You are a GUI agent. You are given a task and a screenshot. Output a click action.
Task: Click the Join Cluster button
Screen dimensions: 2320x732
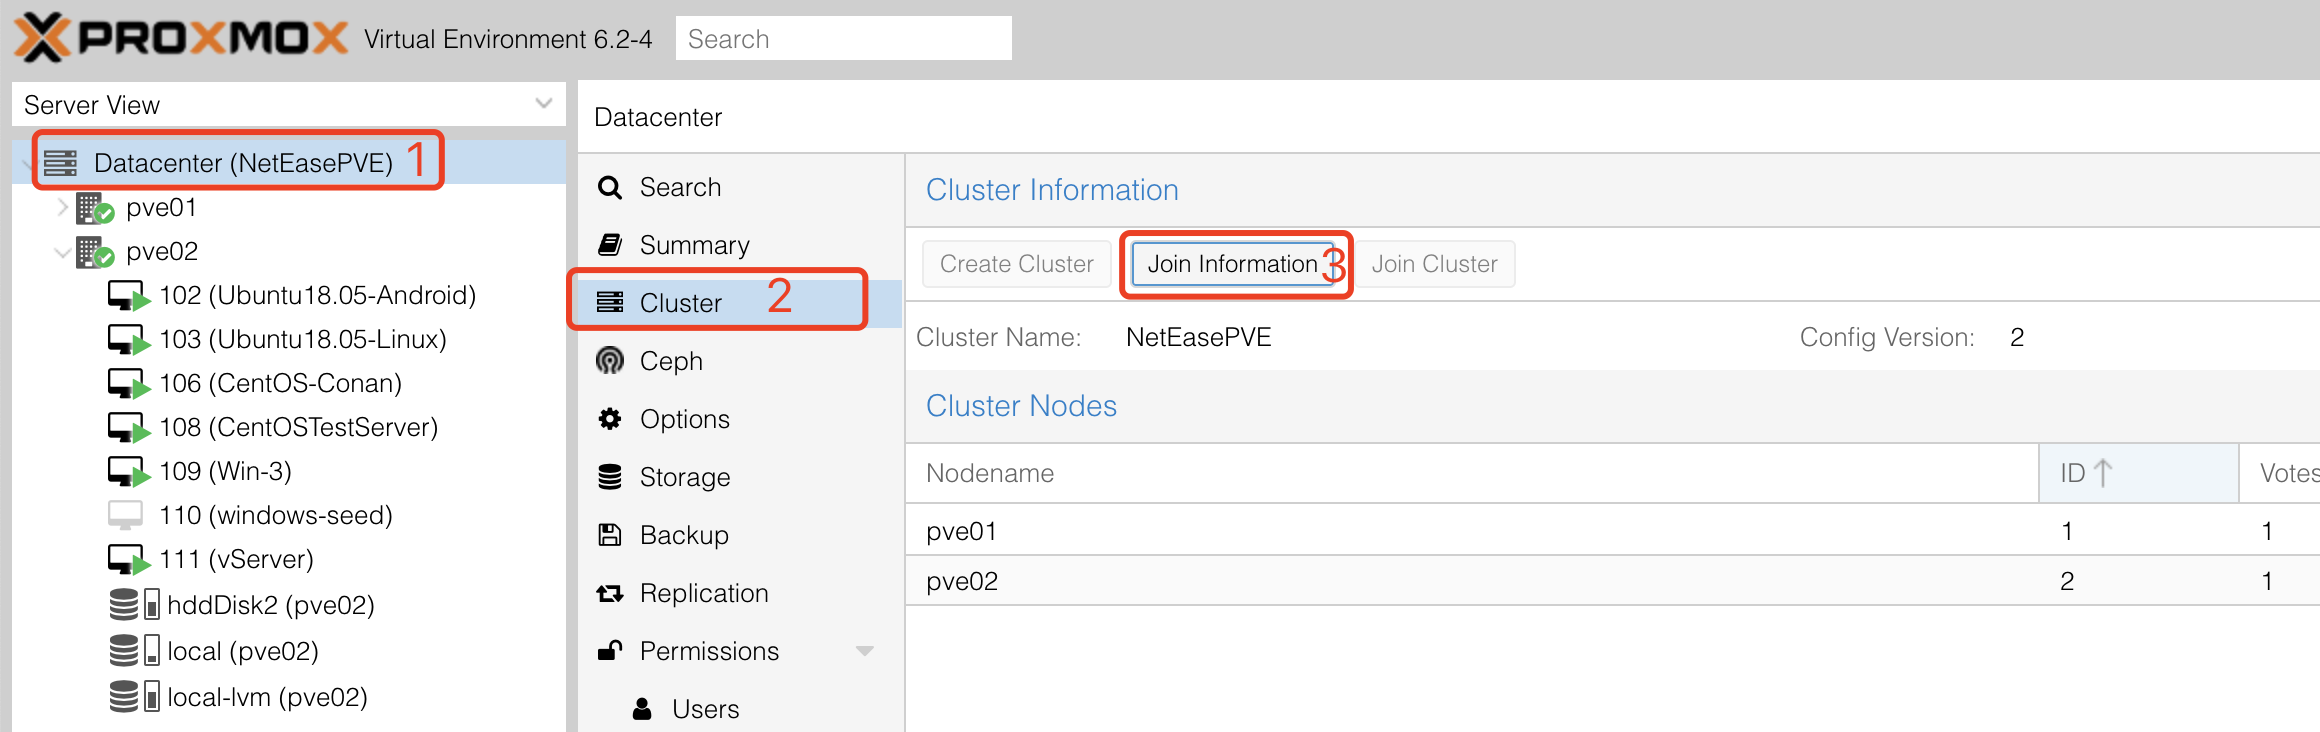pyautogui.click(x=1434, y=264)
